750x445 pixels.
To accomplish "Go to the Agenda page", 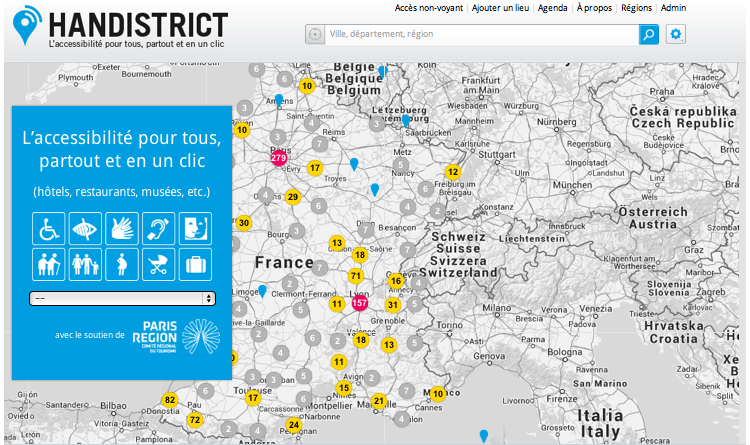I will [552, 8].
